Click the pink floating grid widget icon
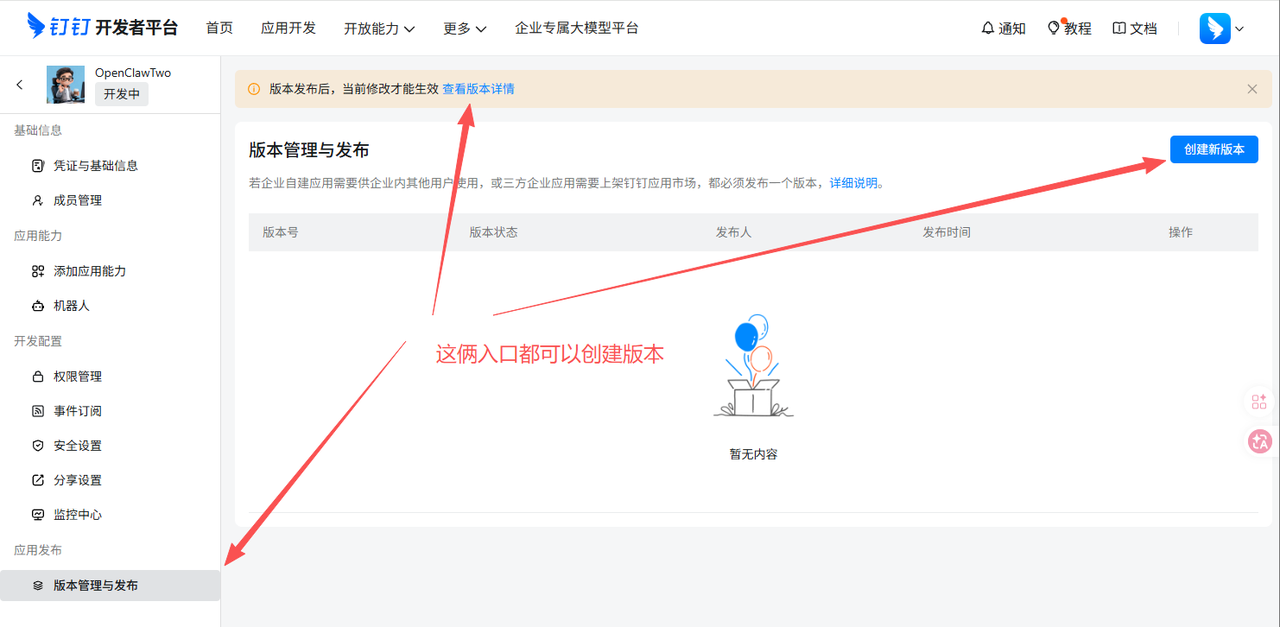This screenshot has width=1280, height=627. click(1259, 402)
